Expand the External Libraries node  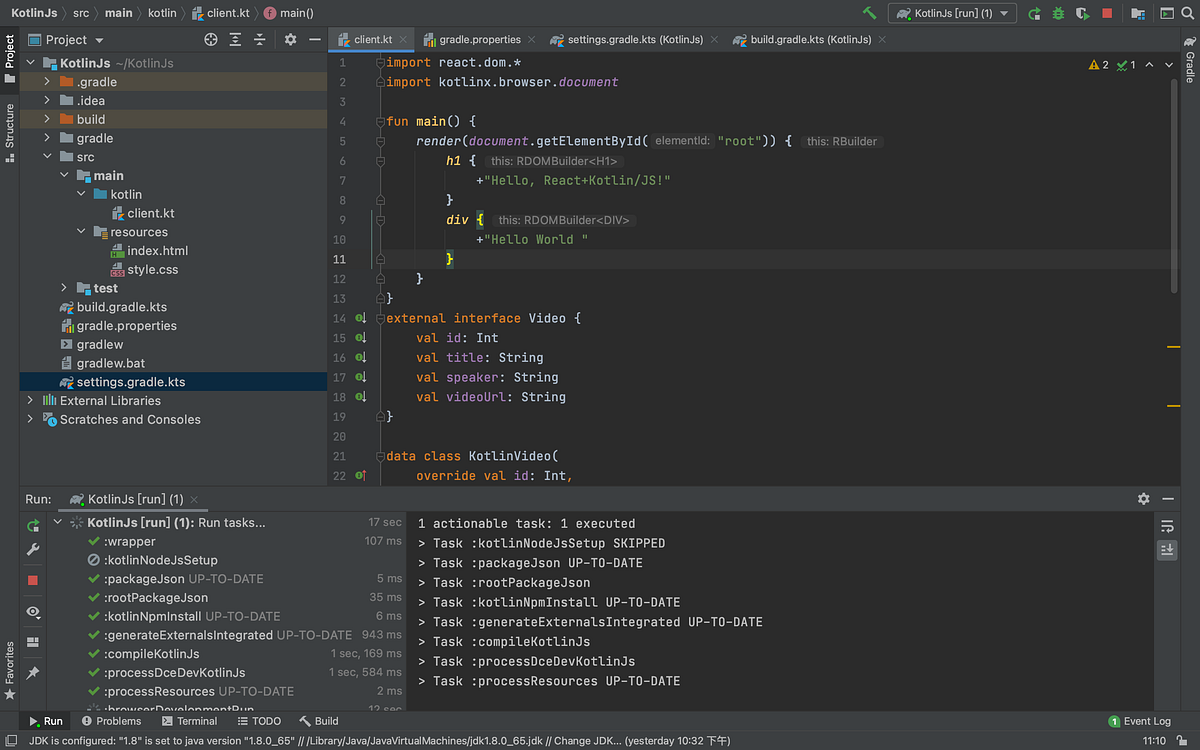tap(30, 400)
